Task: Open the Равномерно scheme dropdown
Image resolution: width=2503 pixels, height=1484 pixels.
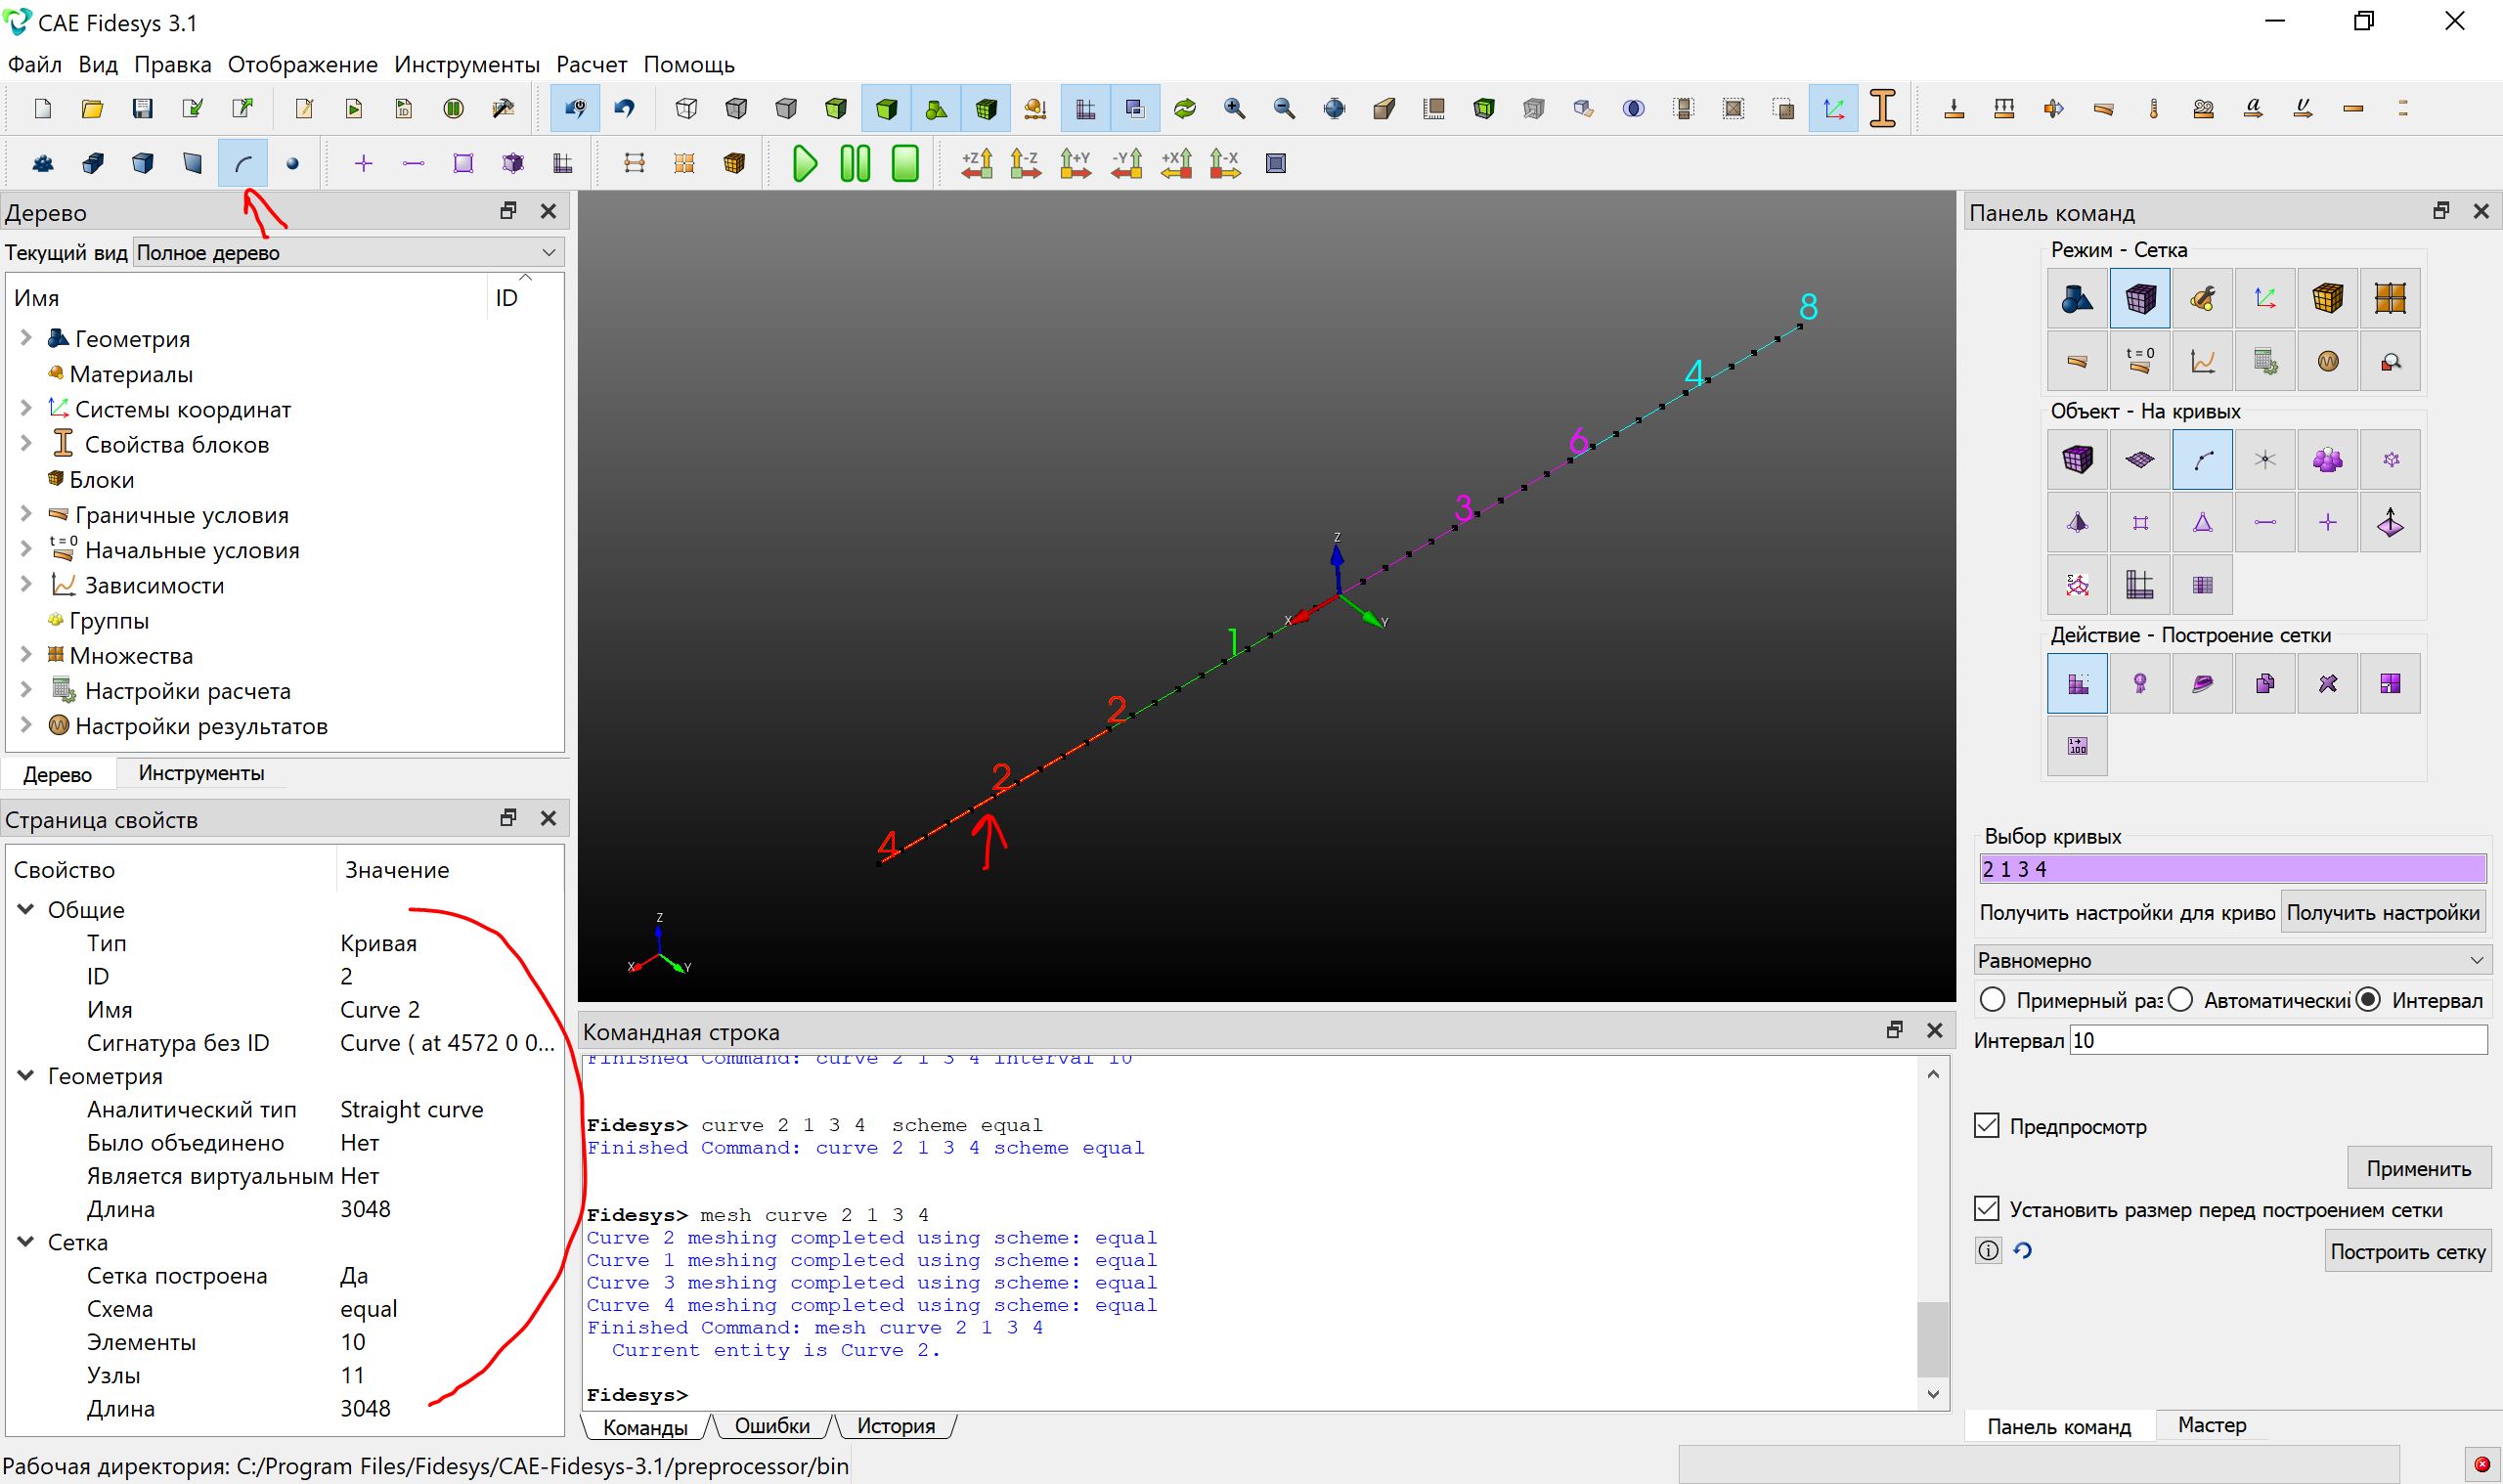Action: tap(2232, 960)
